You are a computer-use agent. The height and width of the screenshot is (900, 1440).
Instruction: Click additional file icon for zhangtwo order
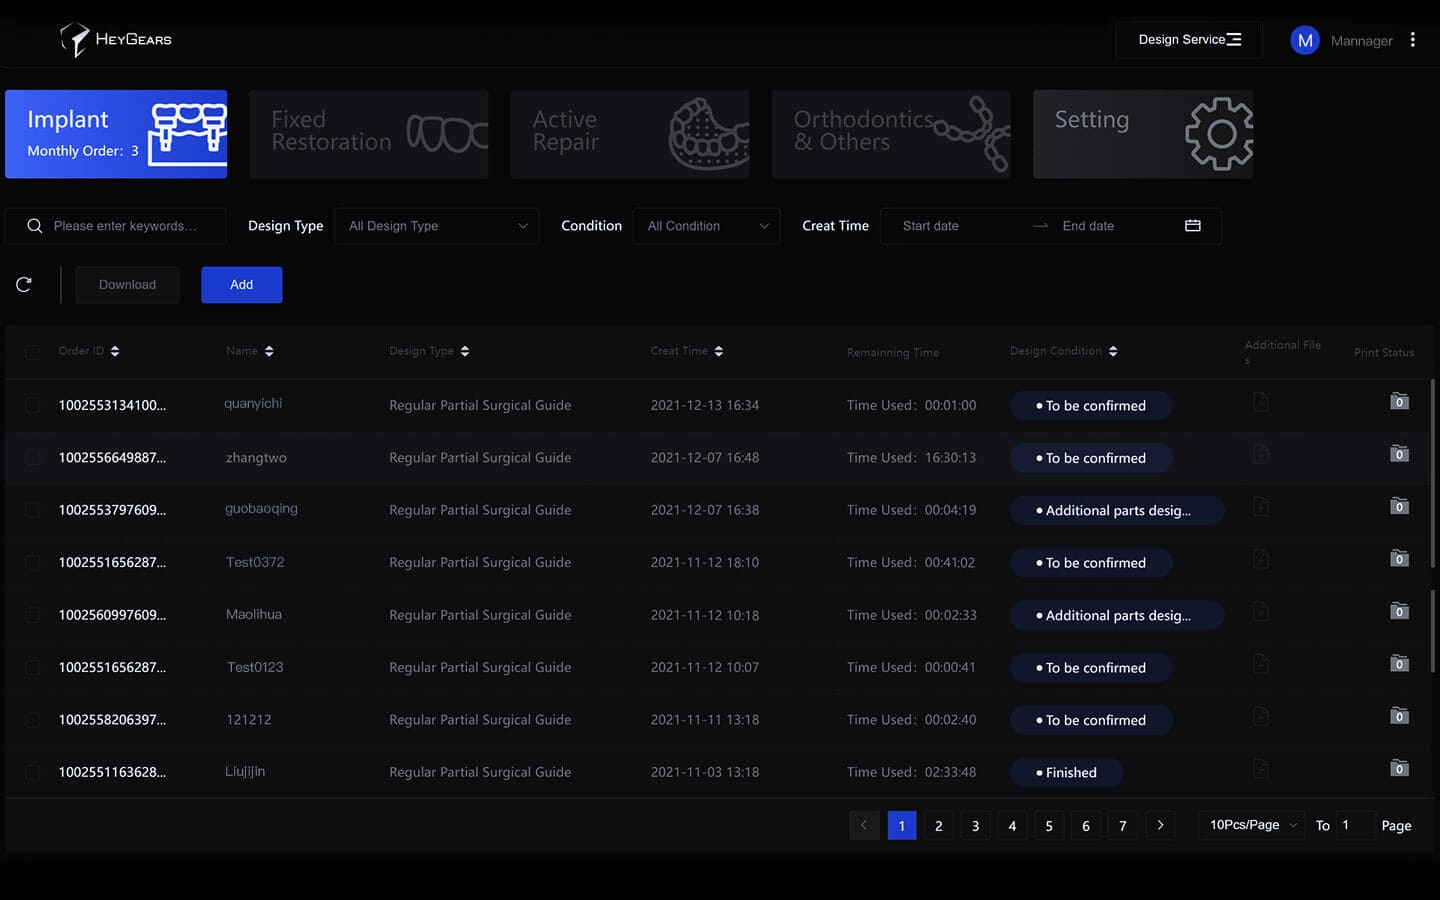tap(1261, 455)
